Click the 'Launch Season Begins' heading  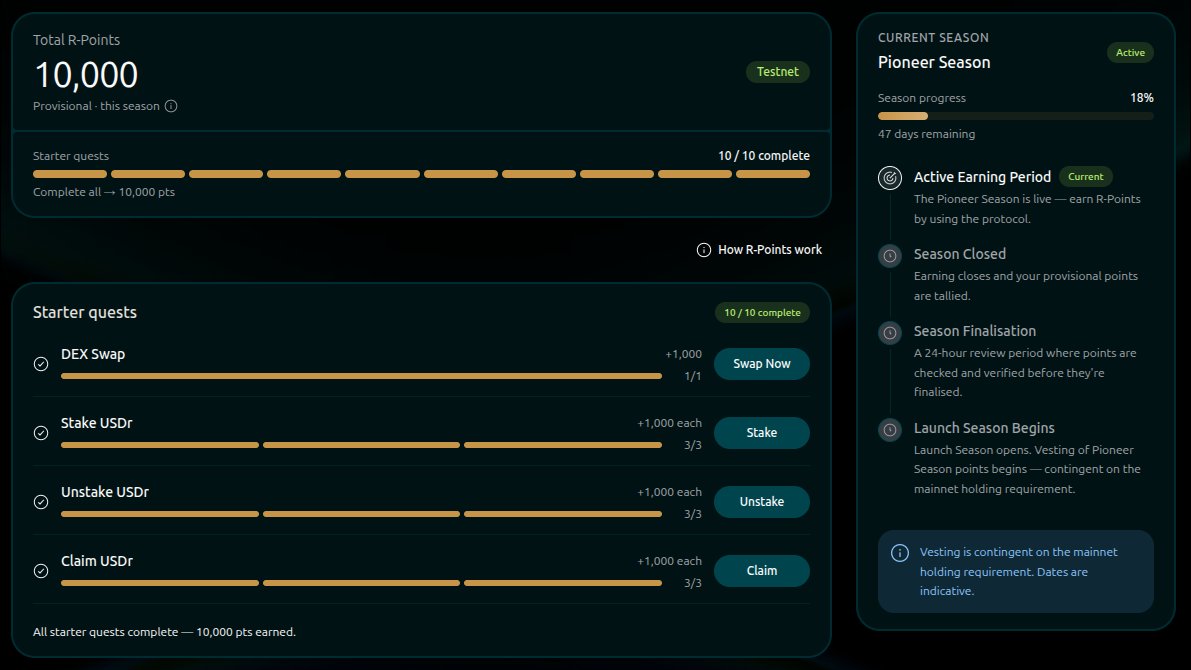tap(984, 428)
